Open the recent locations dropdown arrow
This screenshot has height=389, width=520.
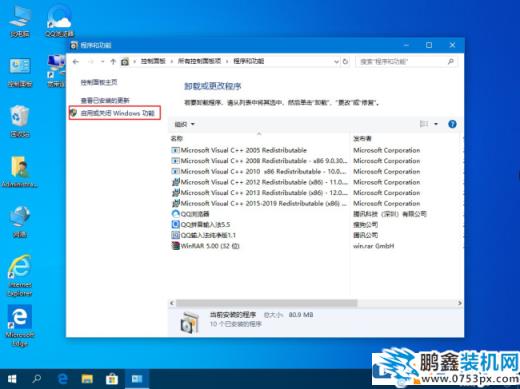(x=102, y=62)
